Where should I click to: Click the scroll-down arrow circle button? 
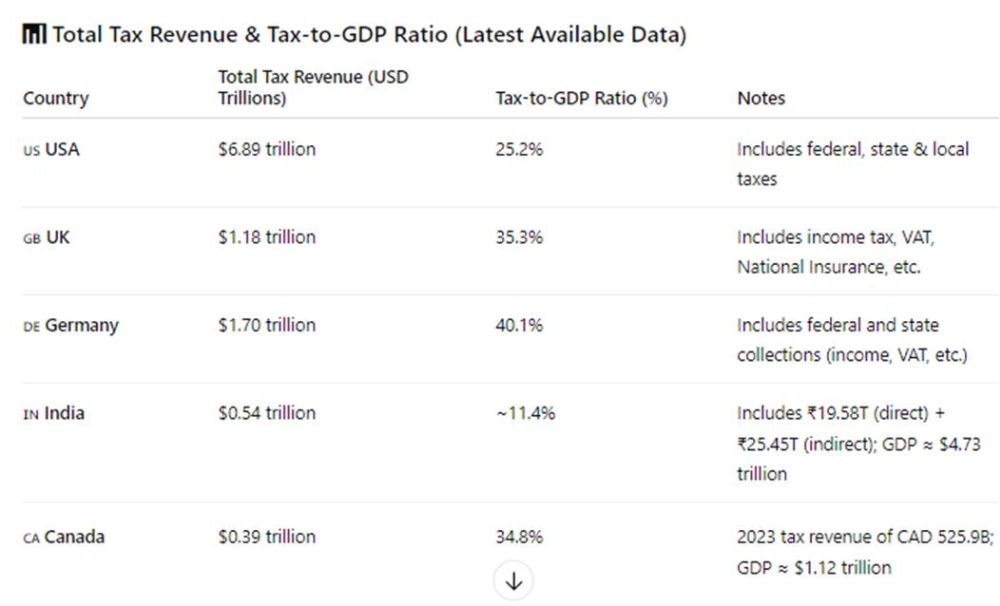coord(514,581)
